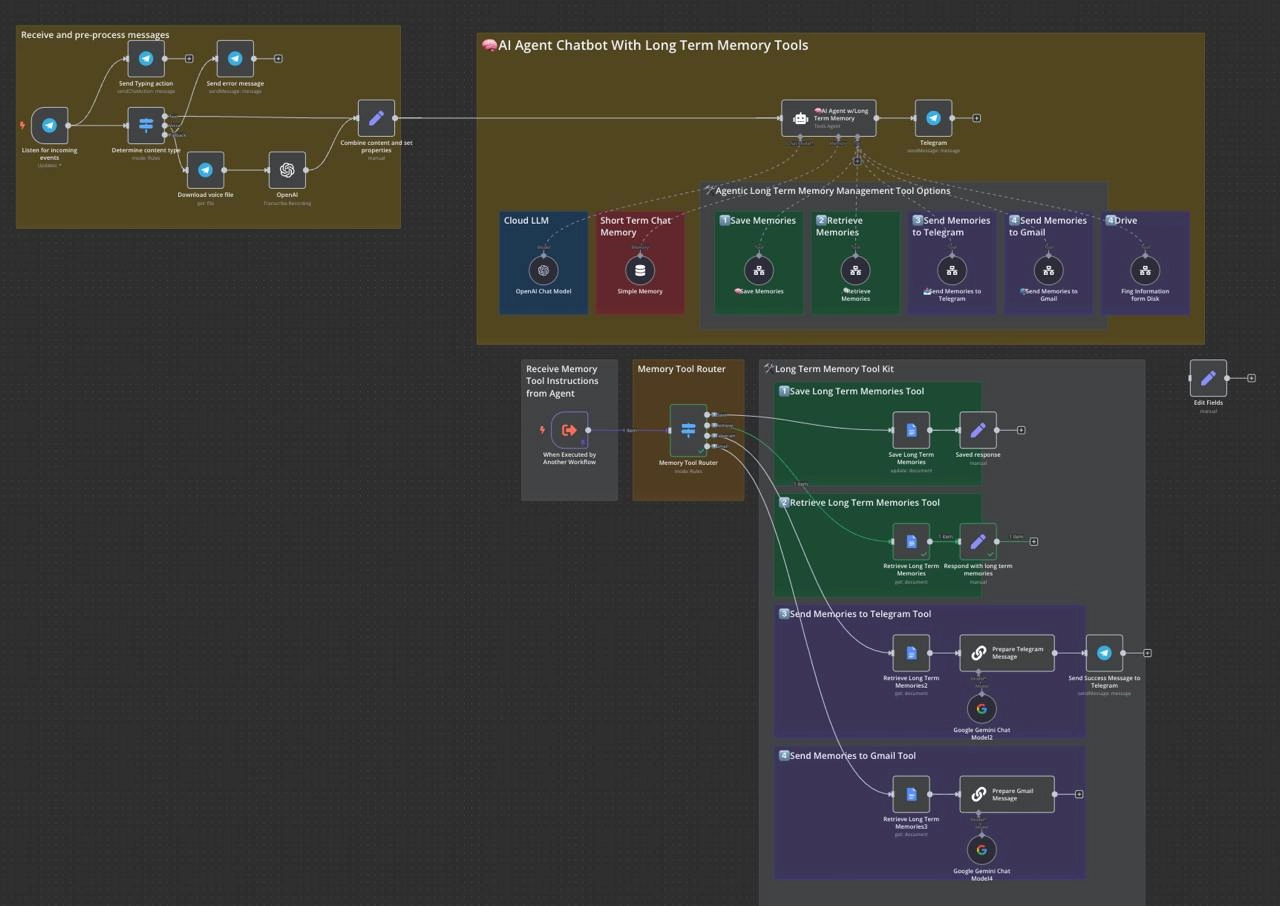Add a tool to the AI Agent's tool connector
This screenshot has width=1280, height=906.
[x=857, y=160]
